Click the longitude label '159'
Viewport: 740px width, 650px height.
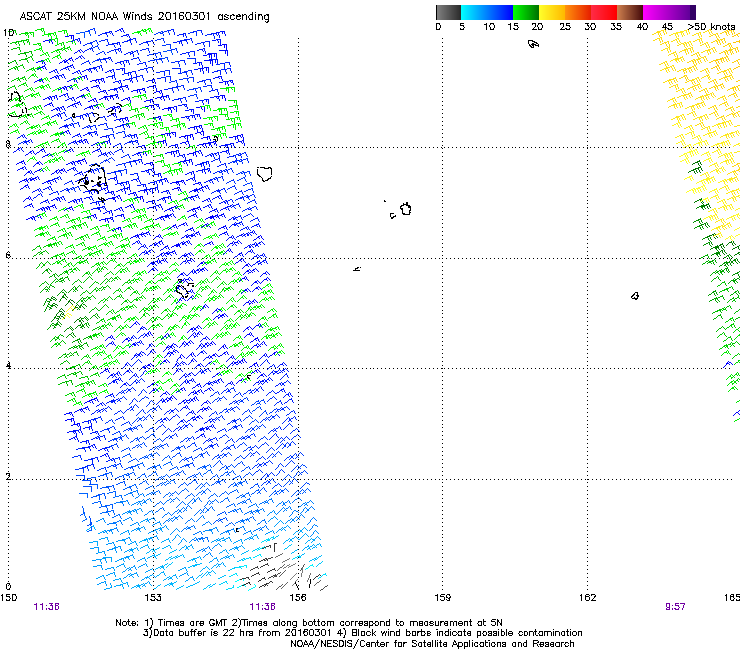[x=442, y=598]
